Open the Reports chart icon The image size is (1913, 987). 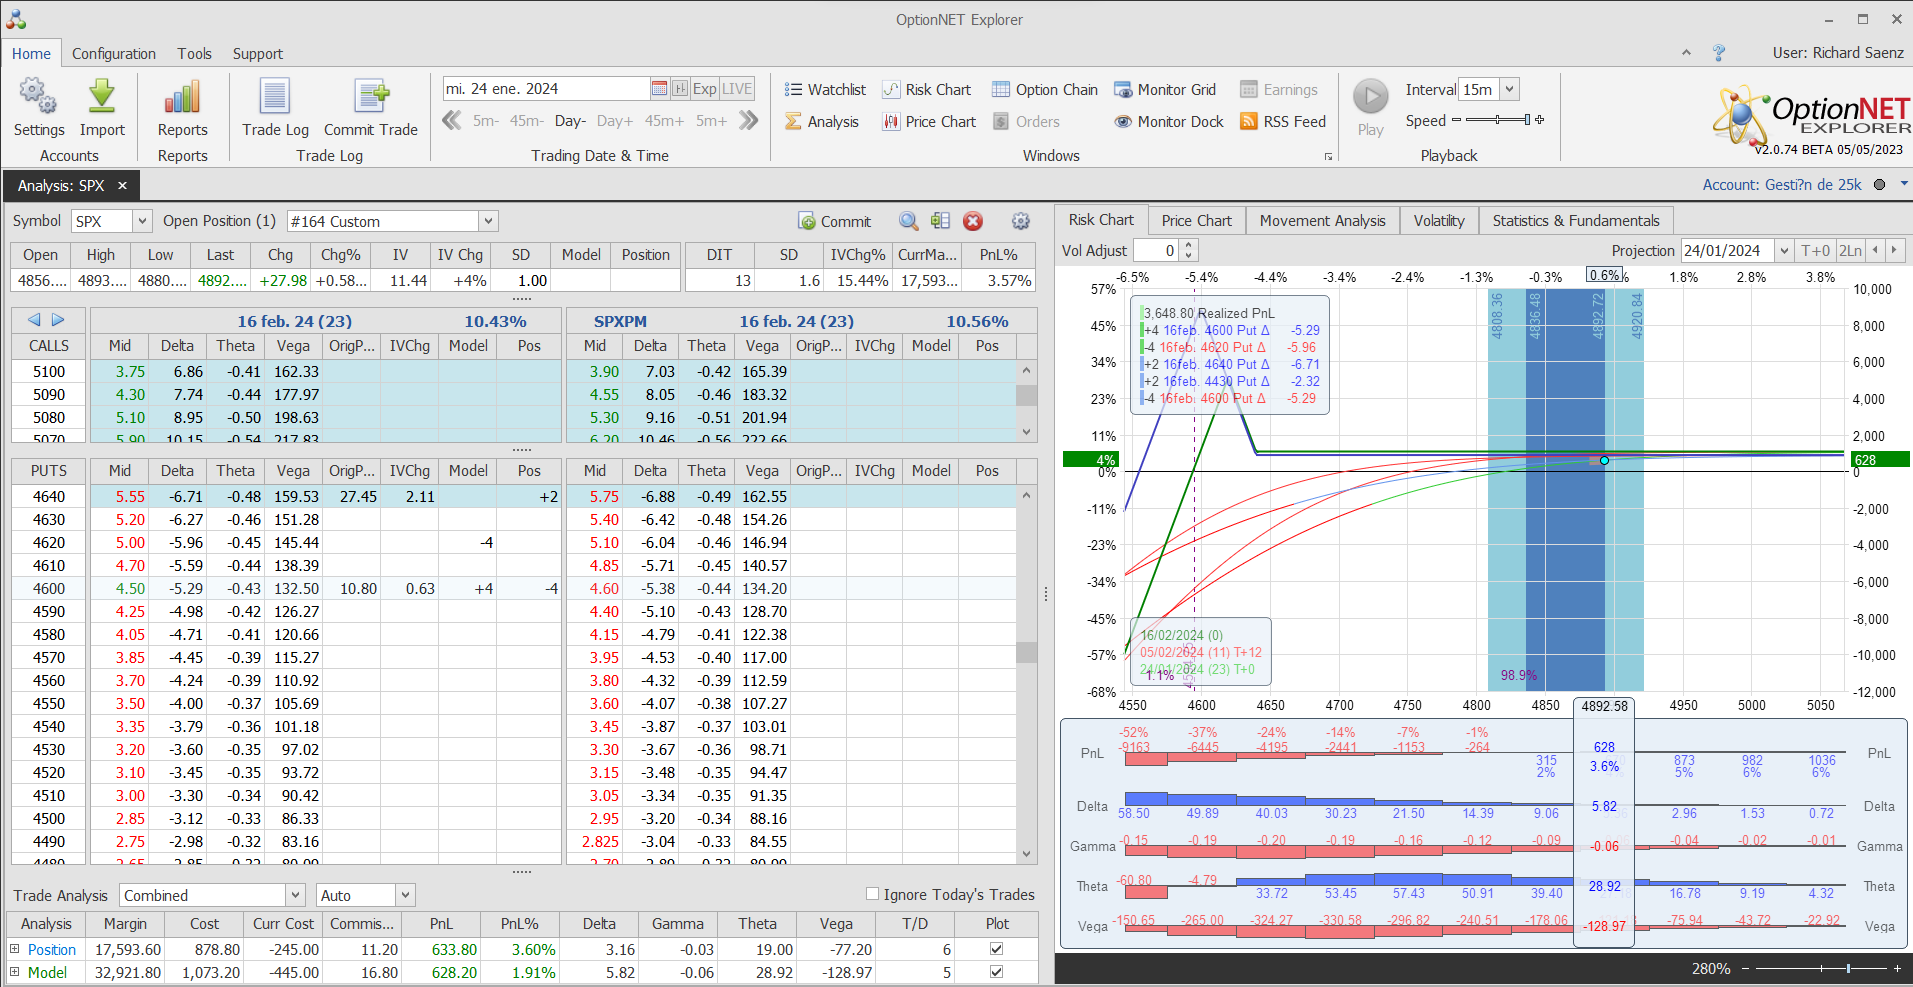click(182, 98)
